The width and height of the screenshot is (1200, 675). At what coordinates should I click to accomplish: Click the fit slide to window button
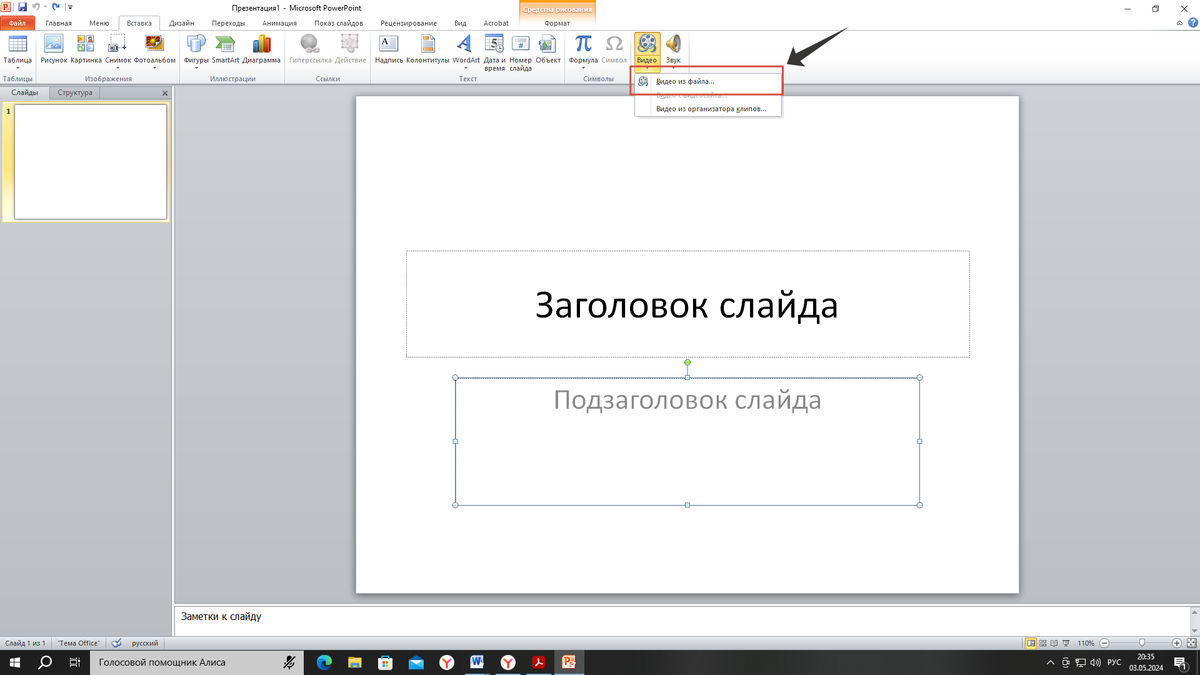click(1191, 643)
